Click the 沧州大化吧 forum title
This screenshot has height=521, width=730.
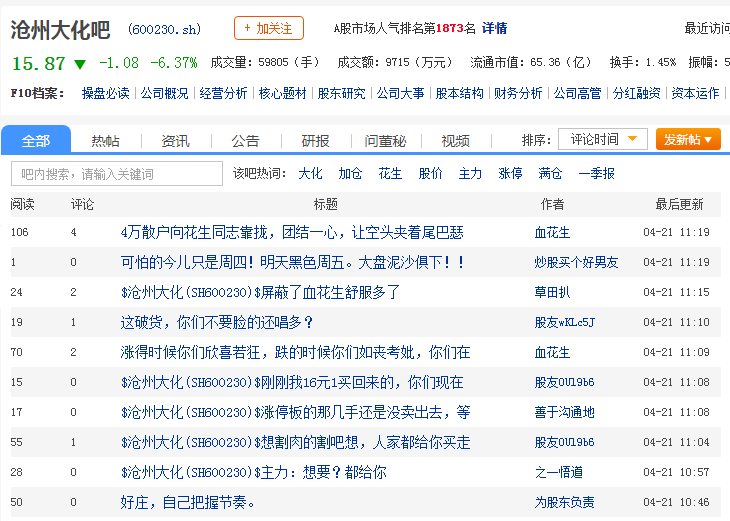coord(60,30)
